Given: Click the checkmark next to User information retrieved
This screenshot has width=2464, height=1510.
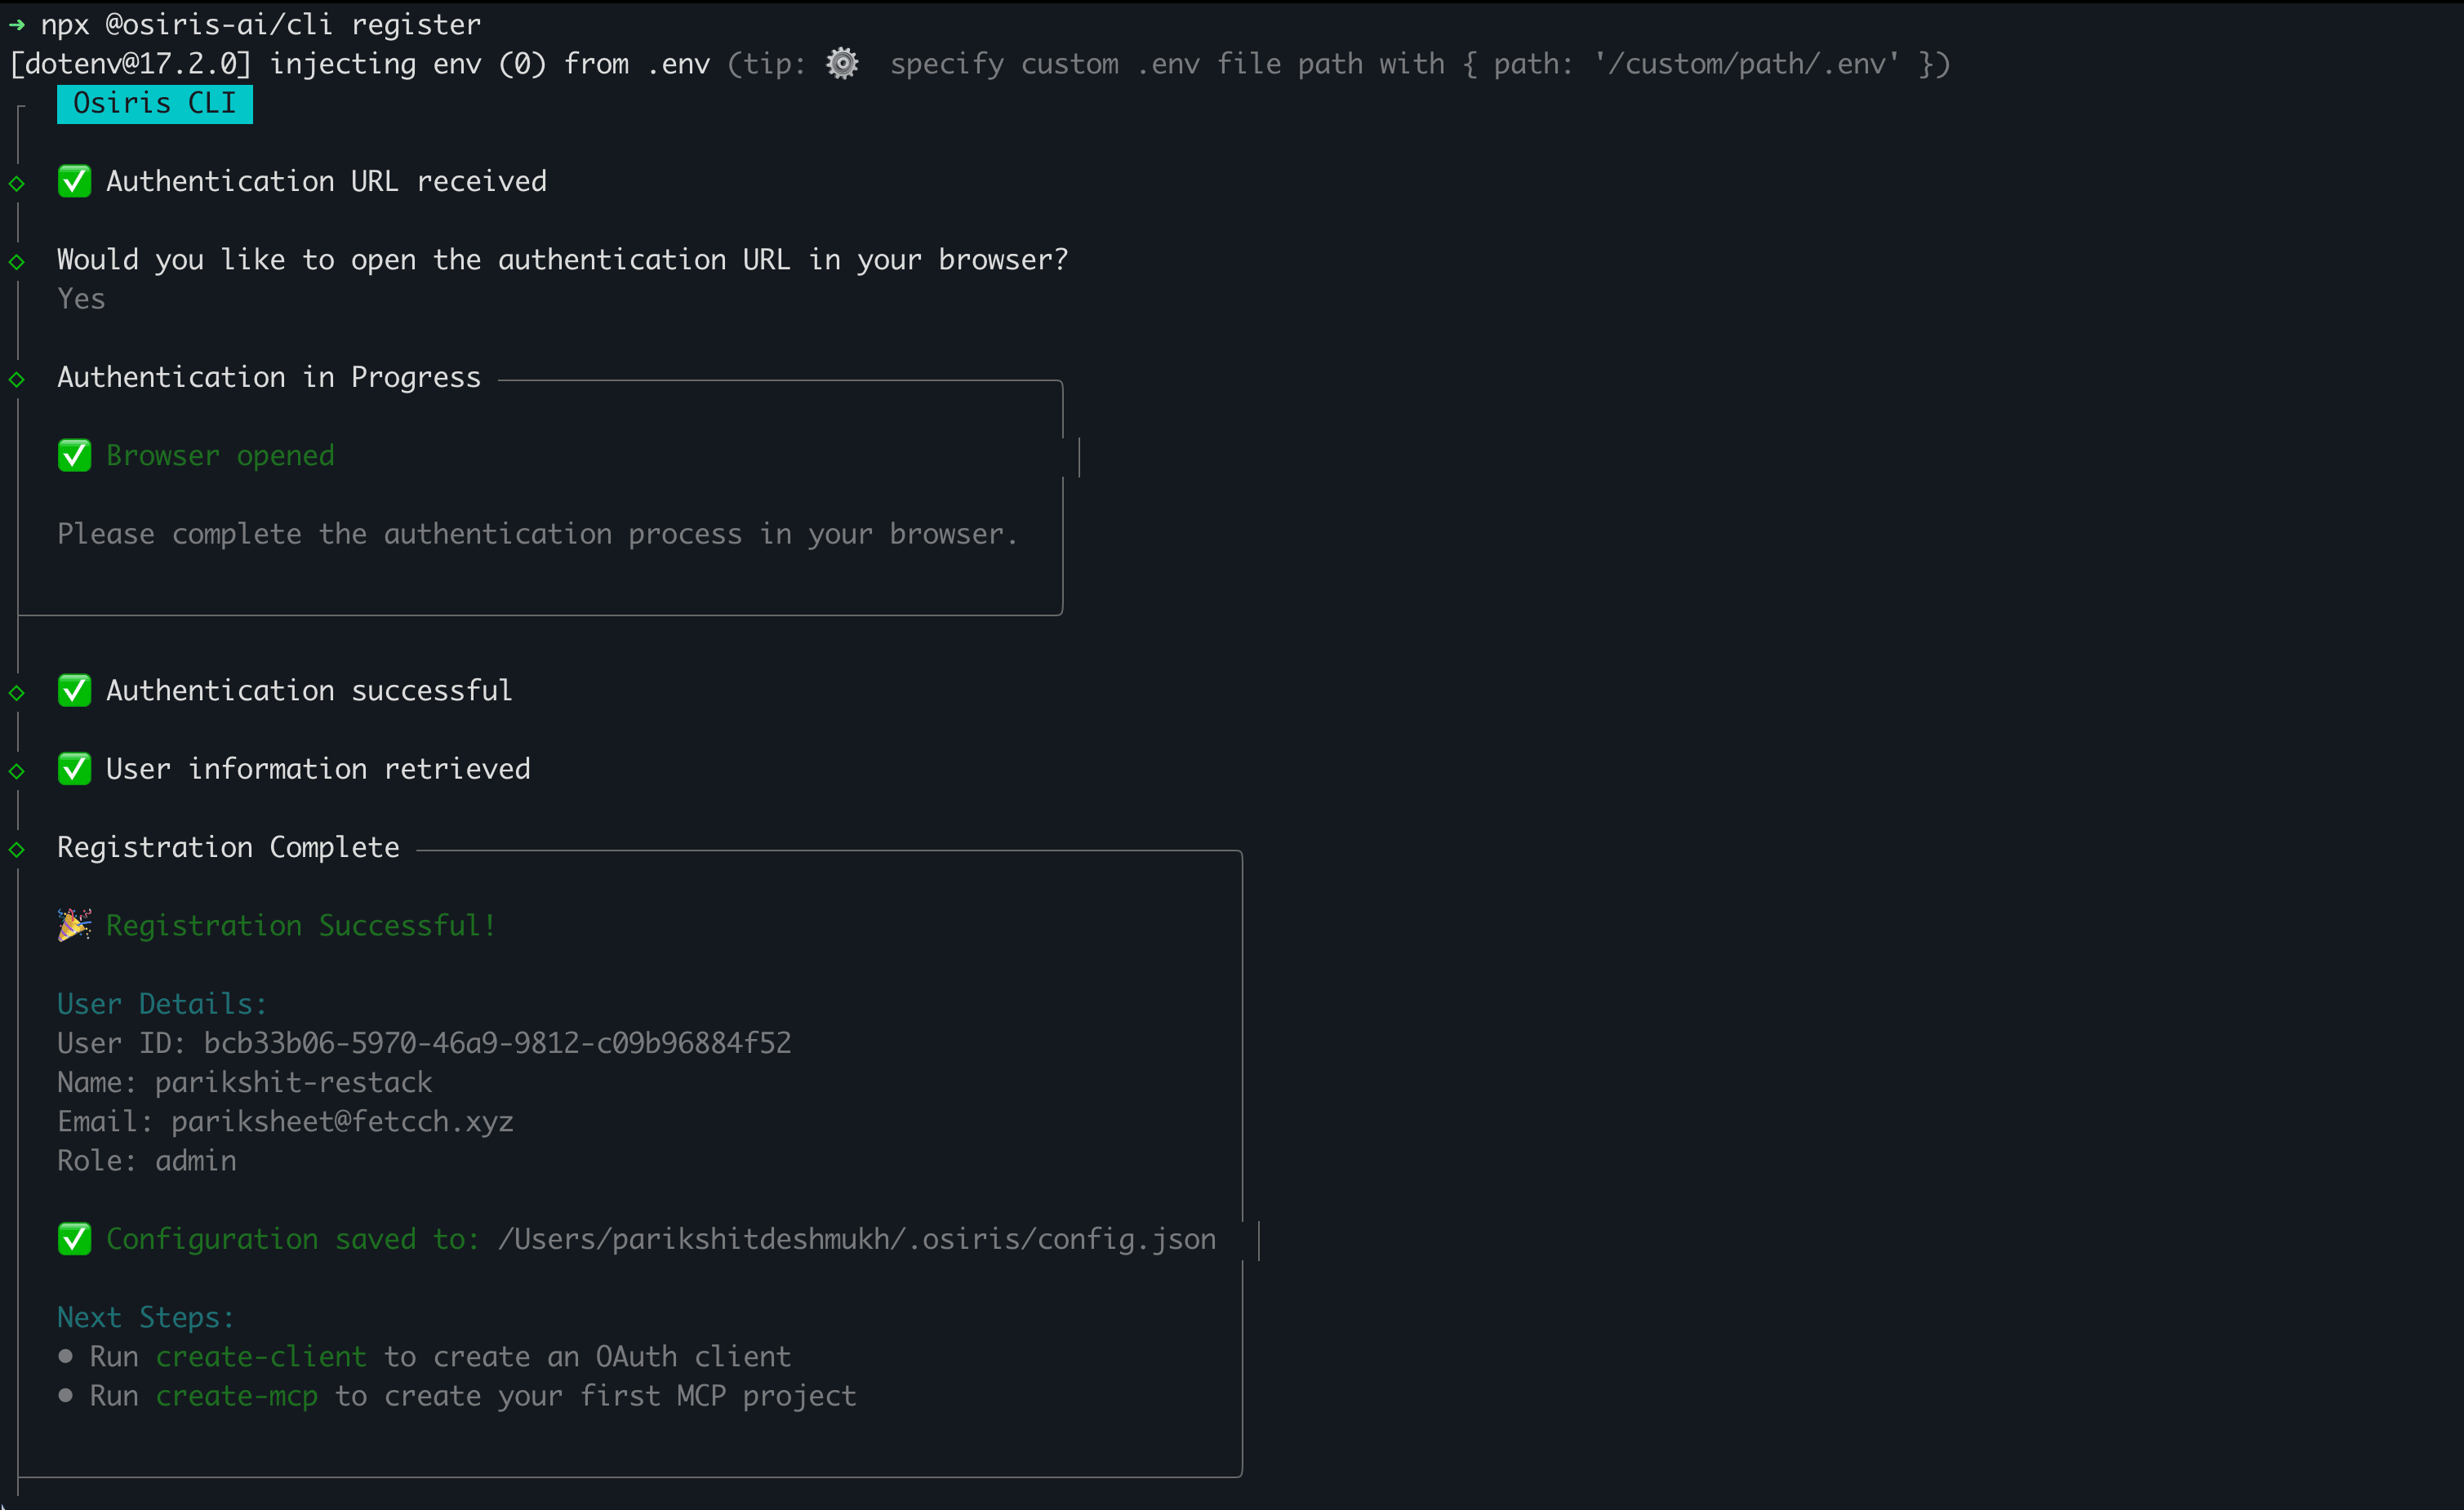Looking at the screenshot, I should tap(74, 768).
